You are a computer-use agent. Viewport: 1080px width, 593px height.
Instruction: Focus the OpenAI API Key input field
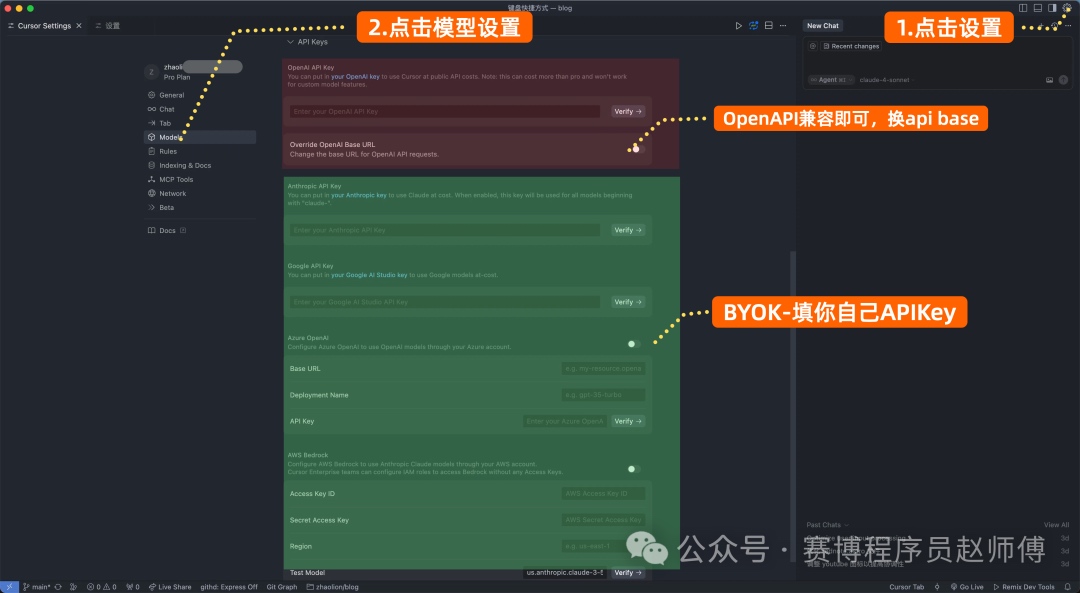coord(444,112)
